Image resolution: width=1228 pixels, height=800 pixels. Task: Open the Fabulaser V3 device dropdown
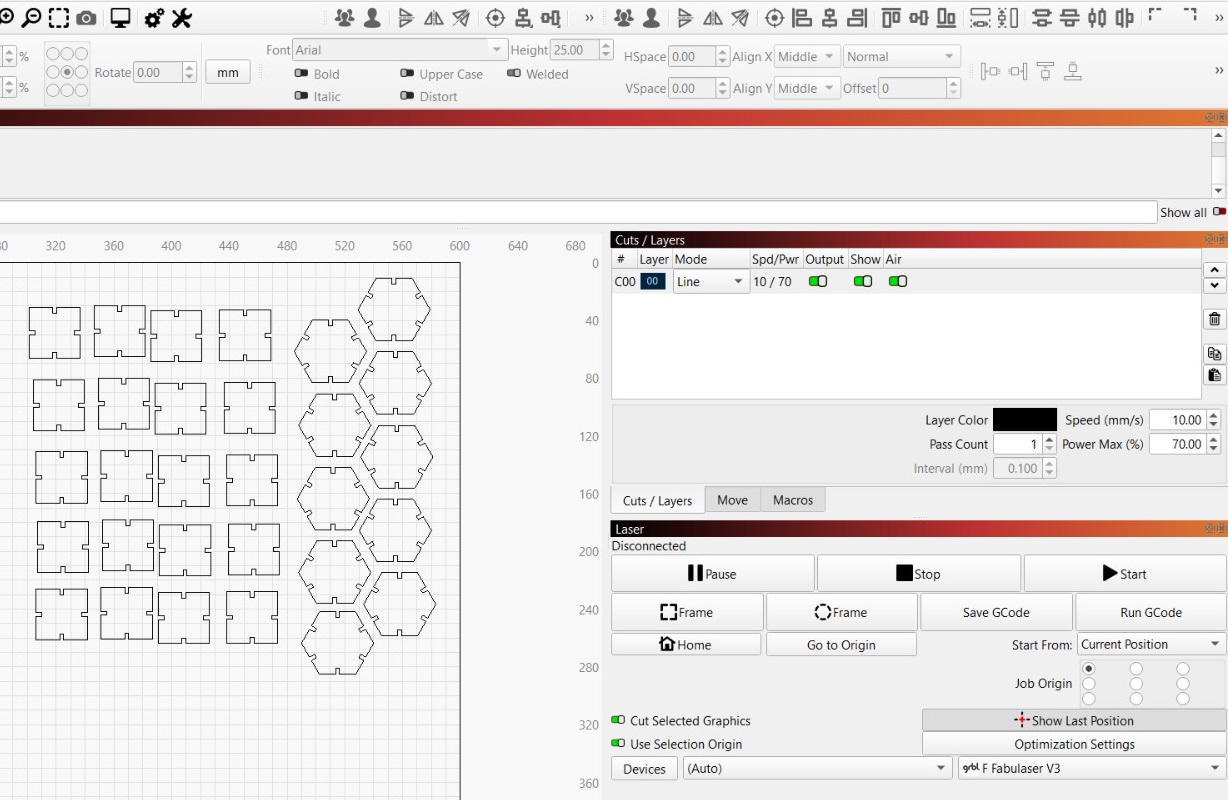(1092, 768)
